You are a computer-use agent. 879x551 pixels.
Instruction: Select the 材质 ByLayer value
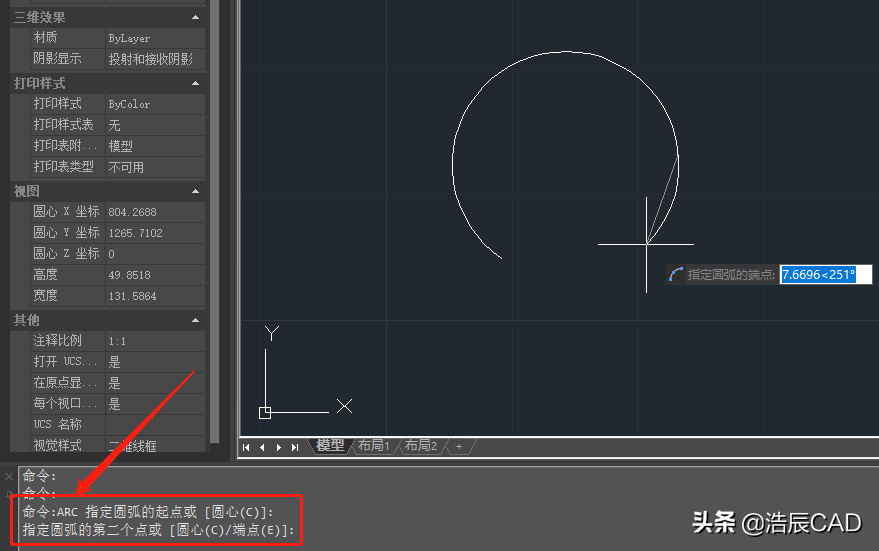point(155,38)
